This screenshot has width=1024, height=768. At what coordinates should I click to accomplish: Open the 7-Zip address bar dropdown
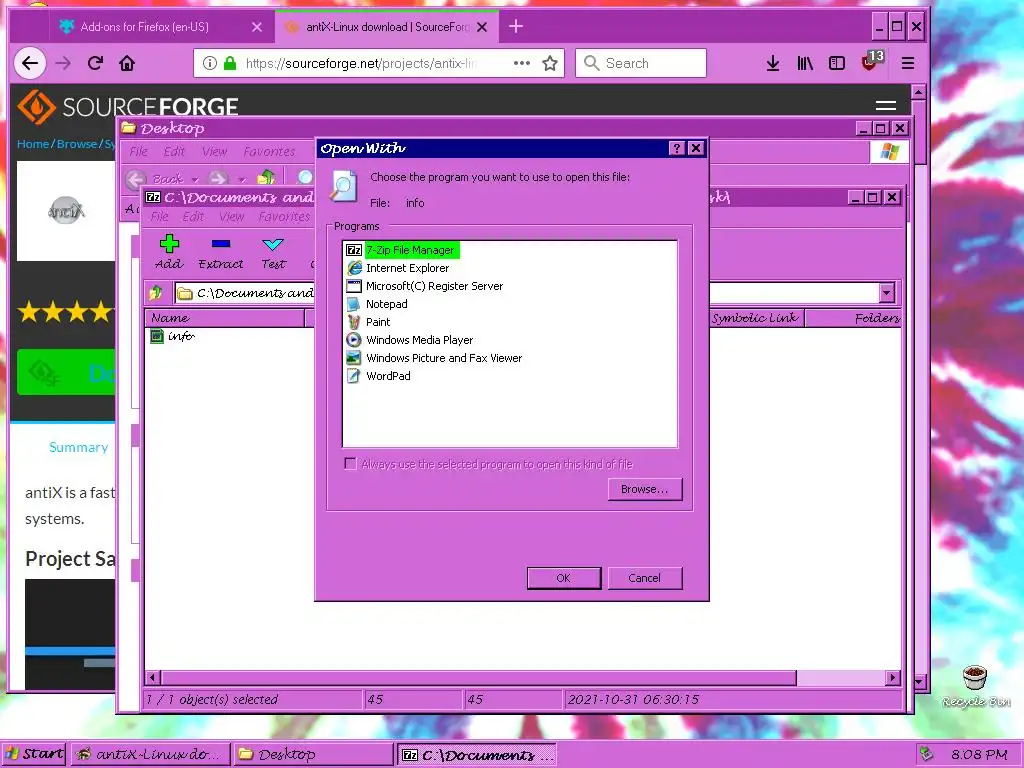(886, 293)
